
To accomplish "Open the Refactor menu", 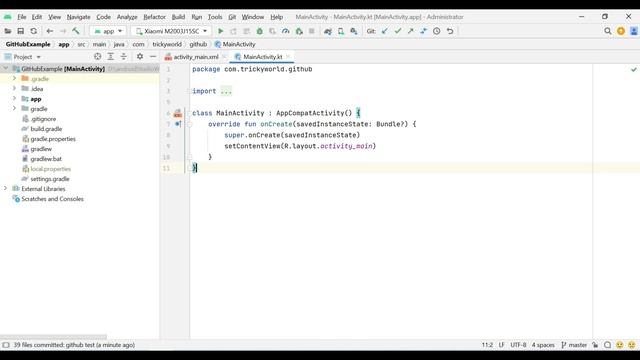I will point(154,17).
